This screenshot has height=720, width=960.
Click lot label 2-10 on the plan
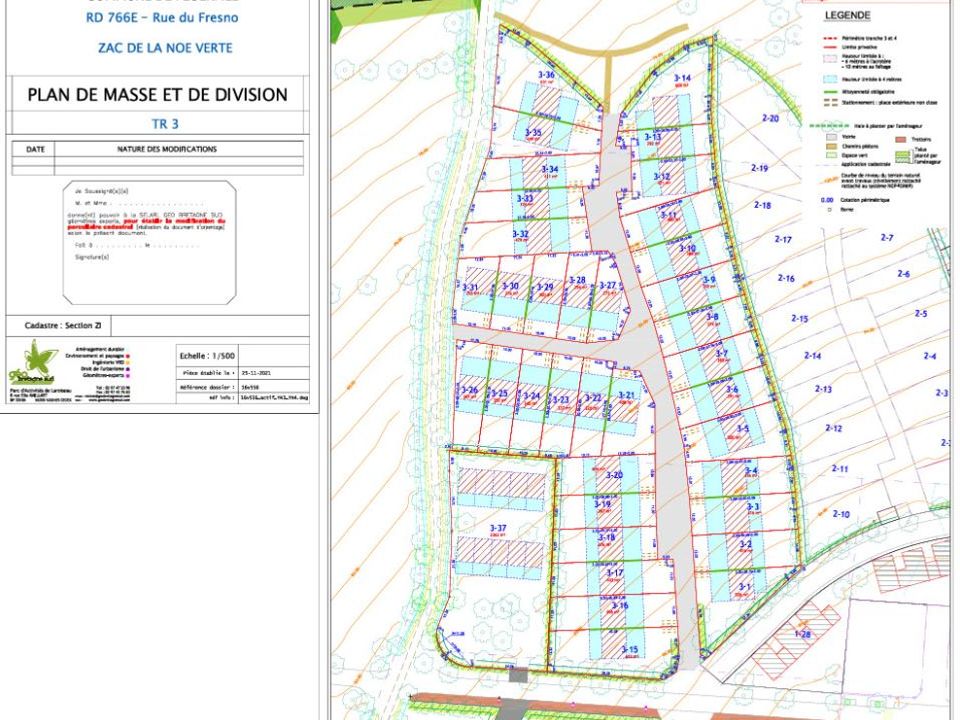[x=841, y=514]
